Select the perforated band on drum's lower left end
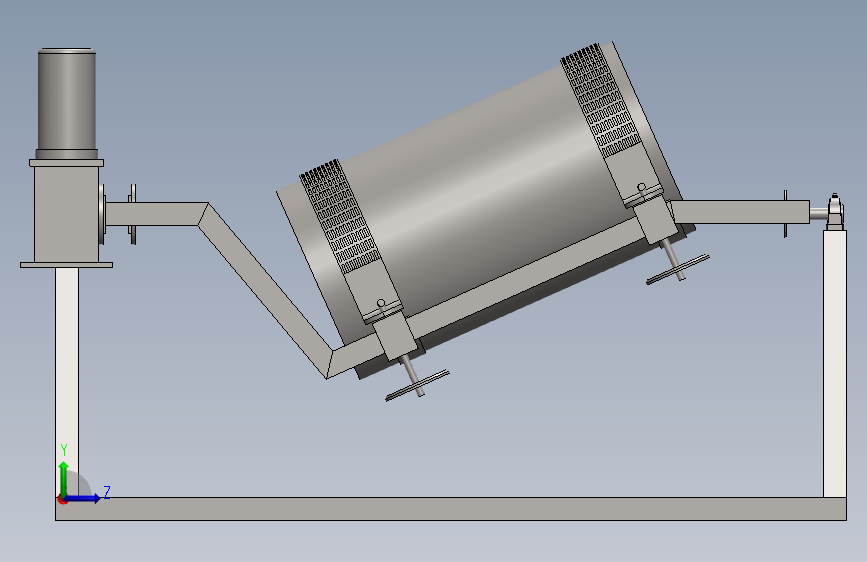 coord(340,217)
